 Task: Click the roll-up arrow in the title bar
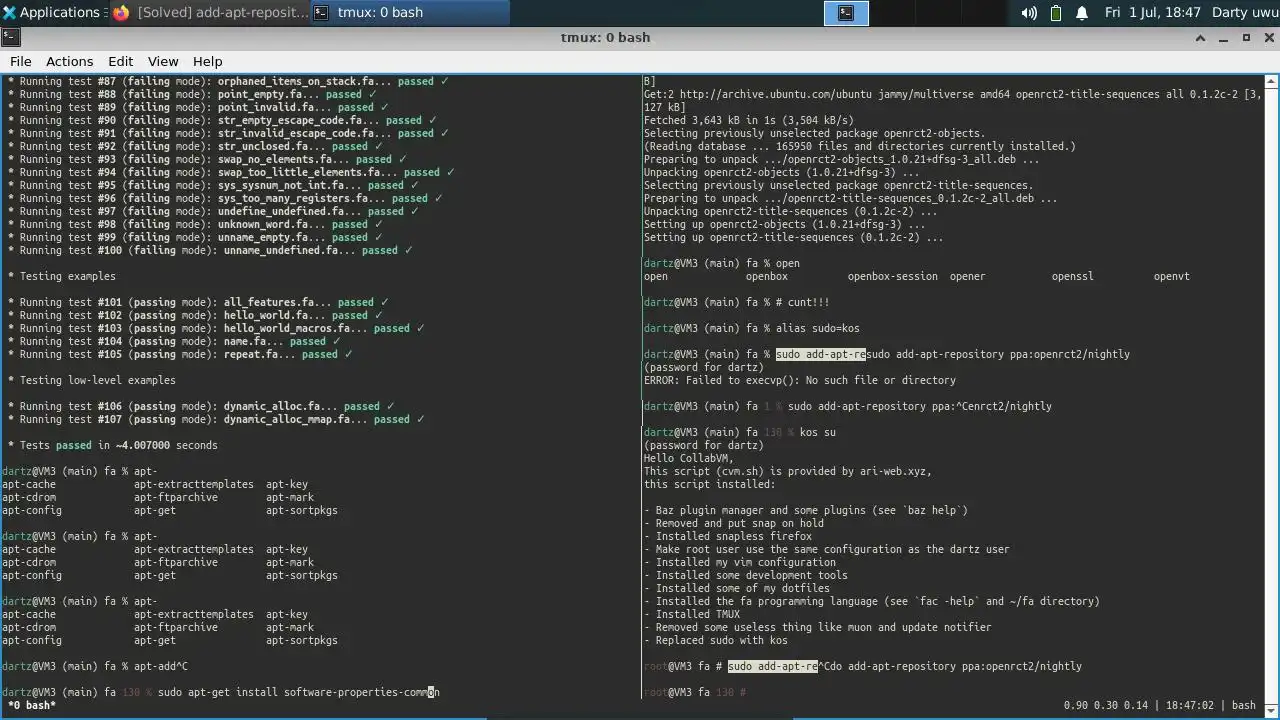coord(1200,38)
